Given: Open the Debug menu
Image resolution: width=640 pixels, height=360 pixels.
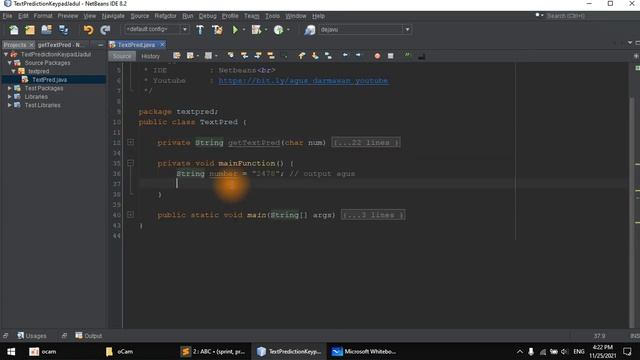Looking at the screenshot, I should (207, 16).
